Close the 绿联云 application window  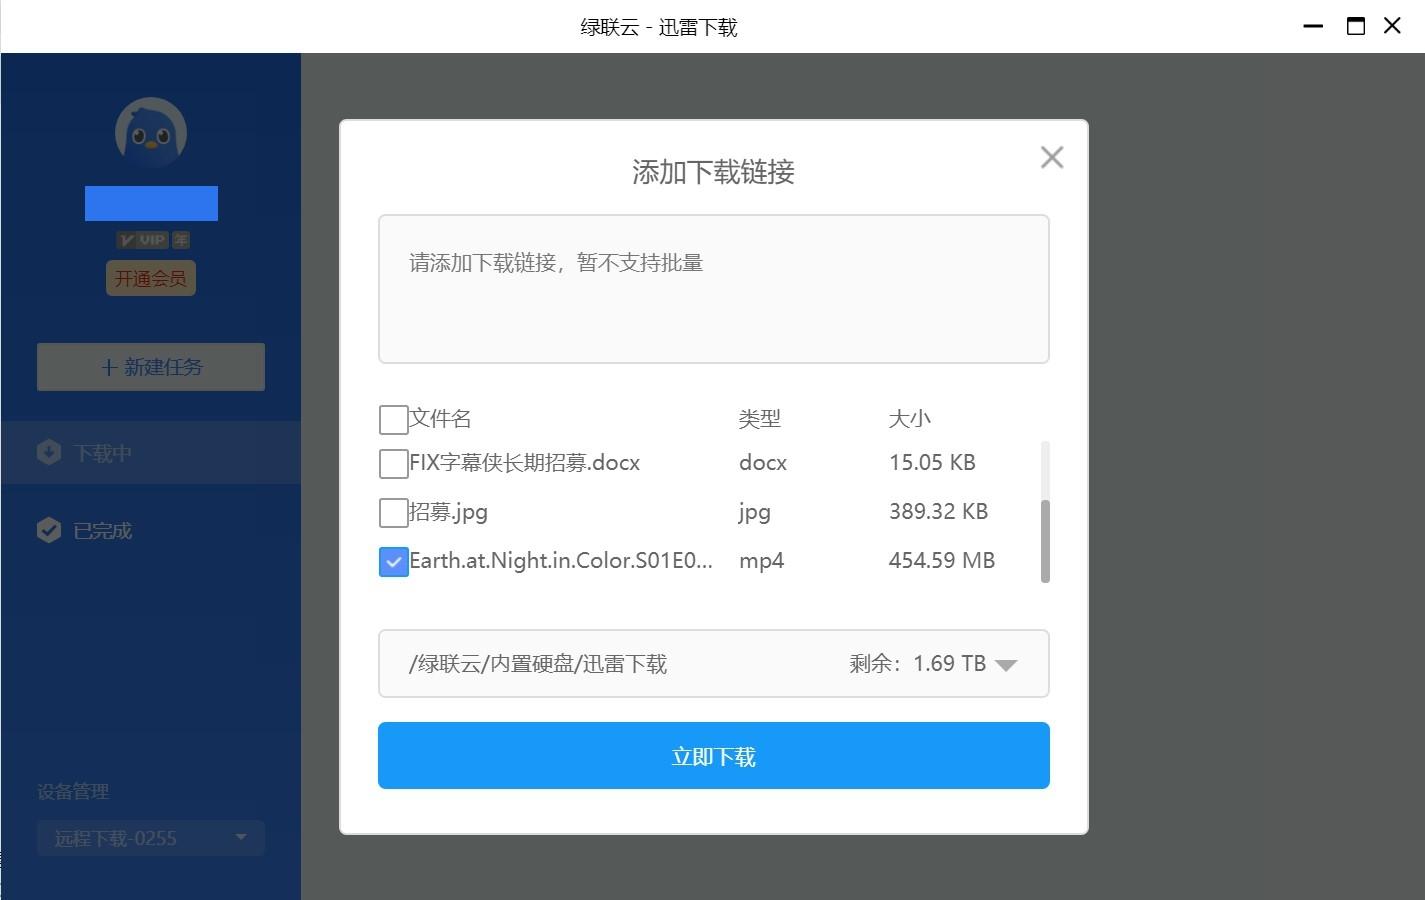pyautogui.click(x=1392, y=26)
